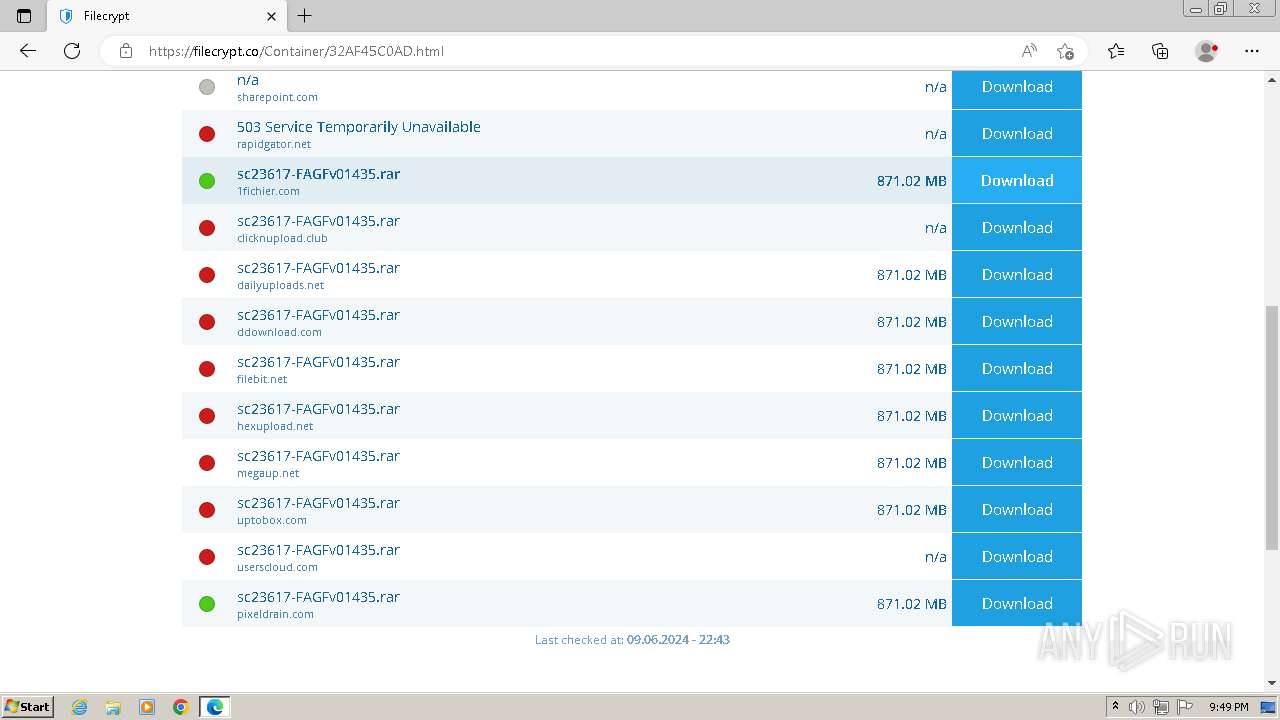Download from pixeldrain.com
Image resolution: width=1280 pixels, height=720 pixels.
[1017, 603]
